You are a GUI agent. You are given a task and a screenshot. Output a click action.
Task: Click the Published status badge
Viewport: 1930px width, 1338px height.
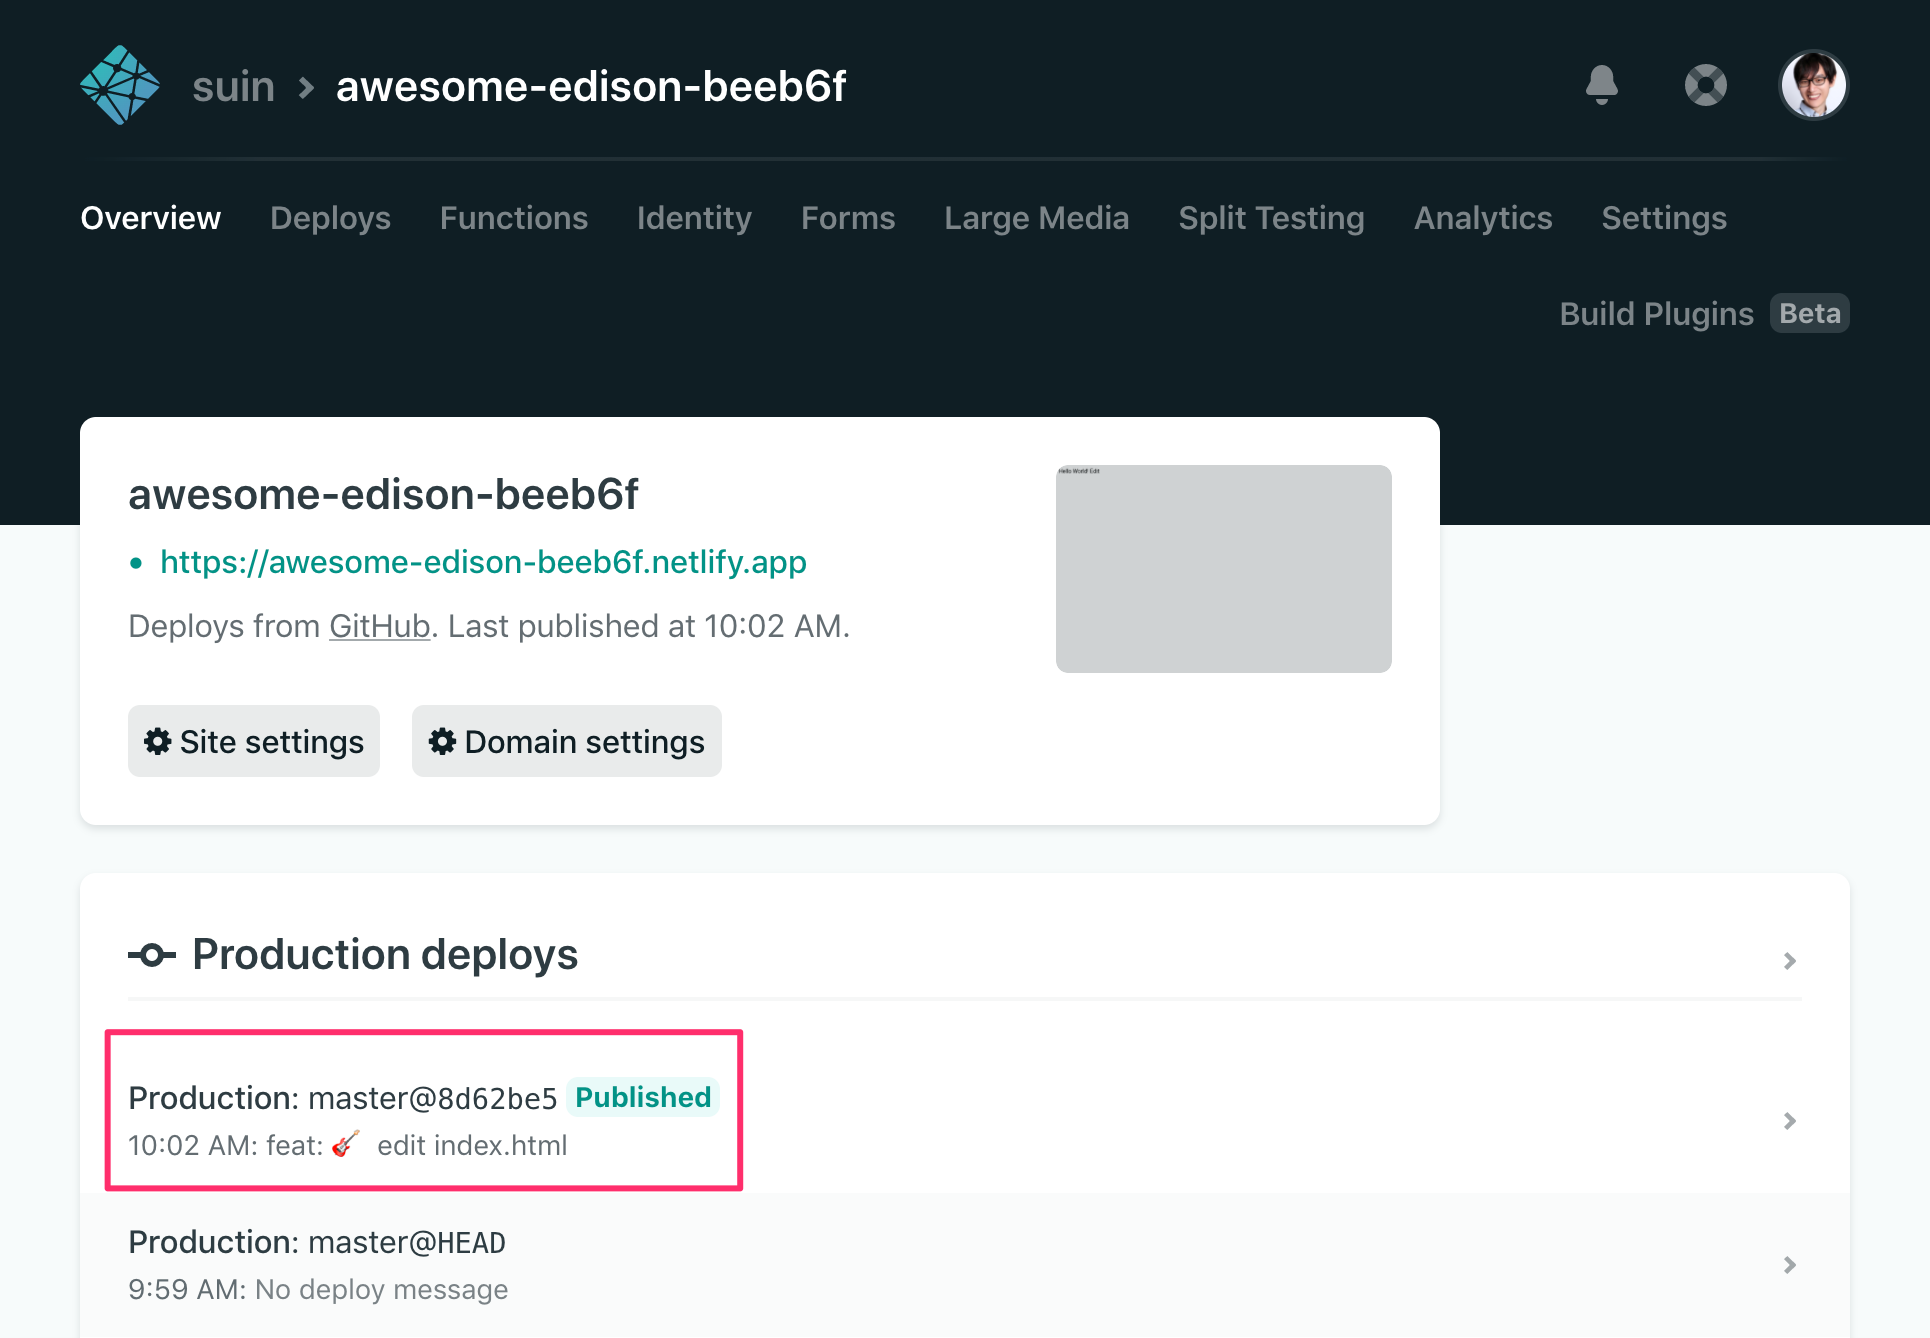coord(643,1097)
